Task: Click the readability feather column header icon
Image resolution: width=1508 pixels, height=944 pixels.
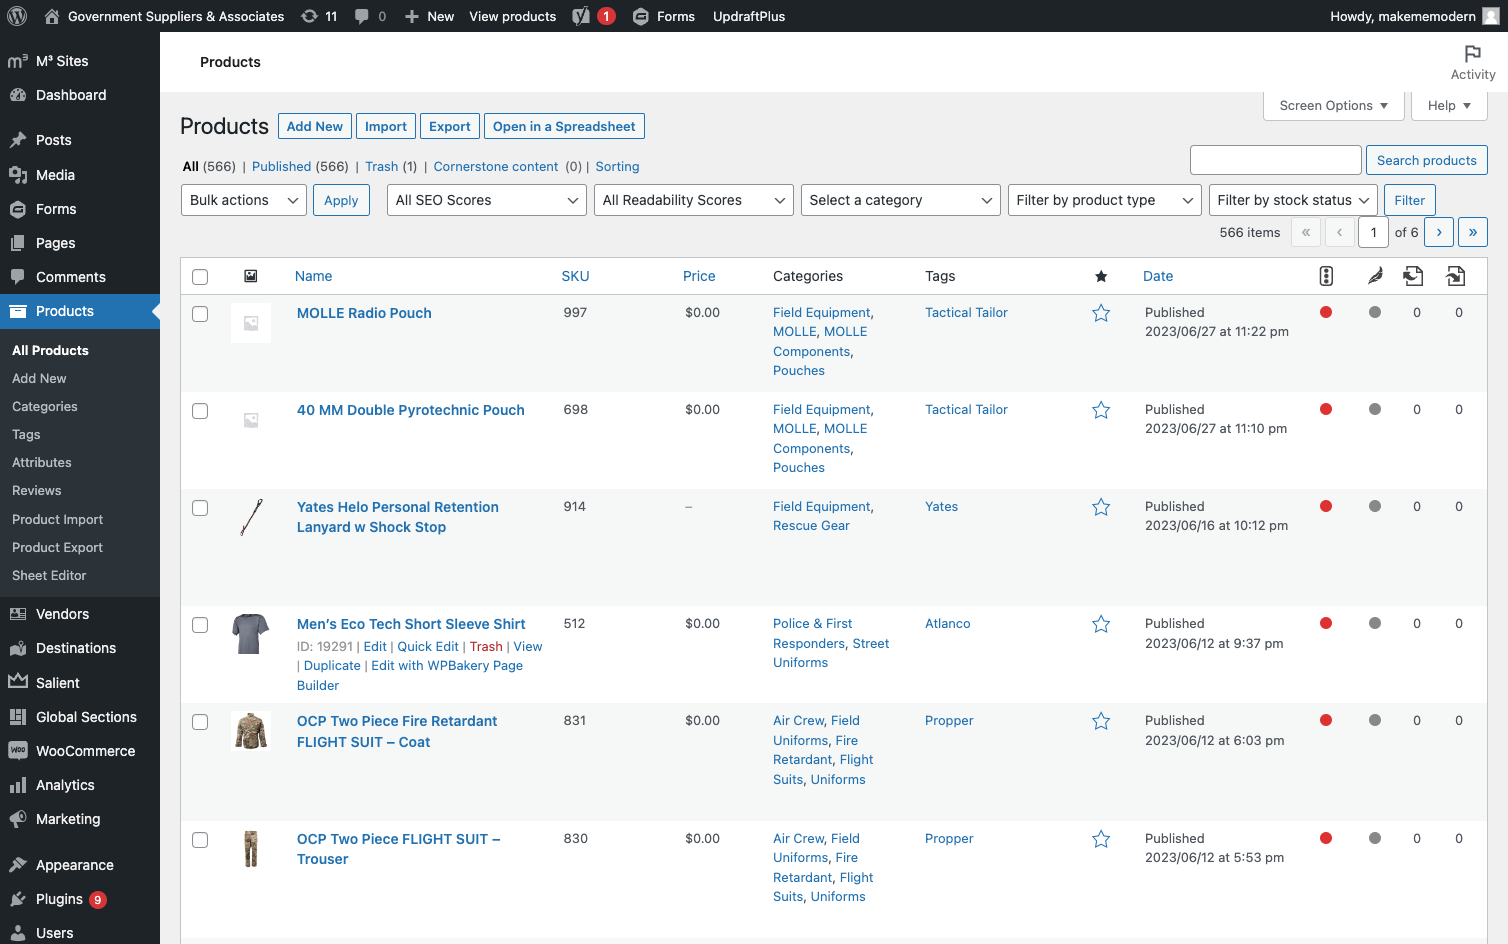Action: tap(1375, 276)
